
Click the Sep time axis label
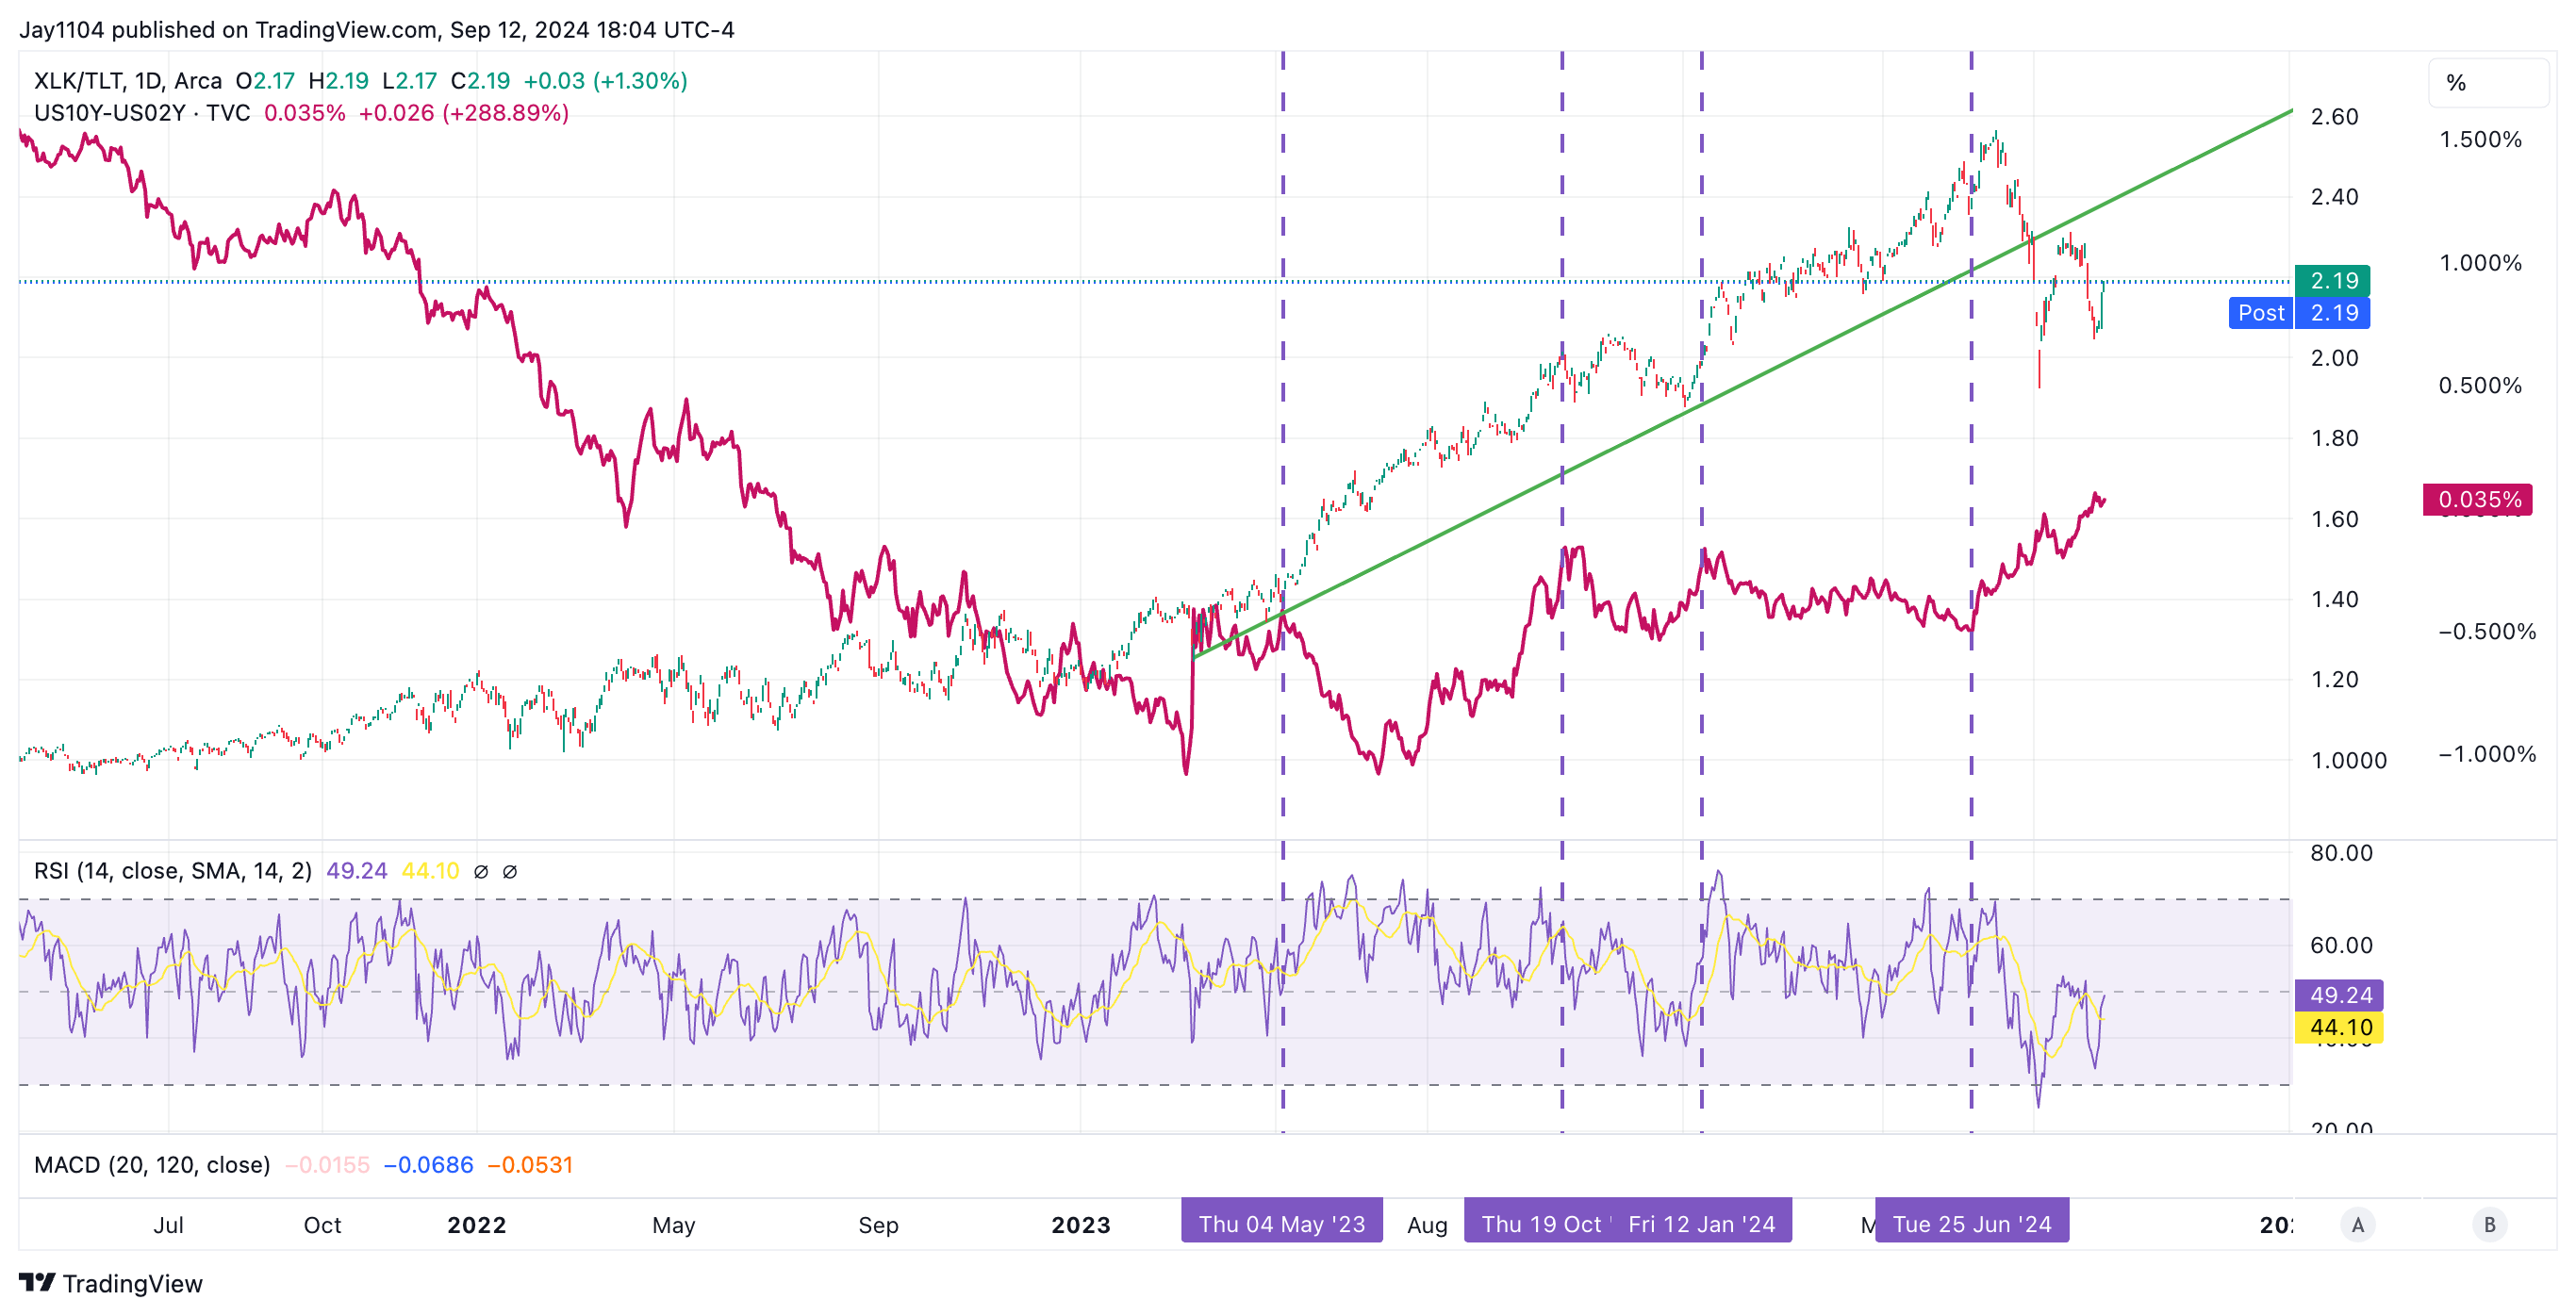[878, 1225]
